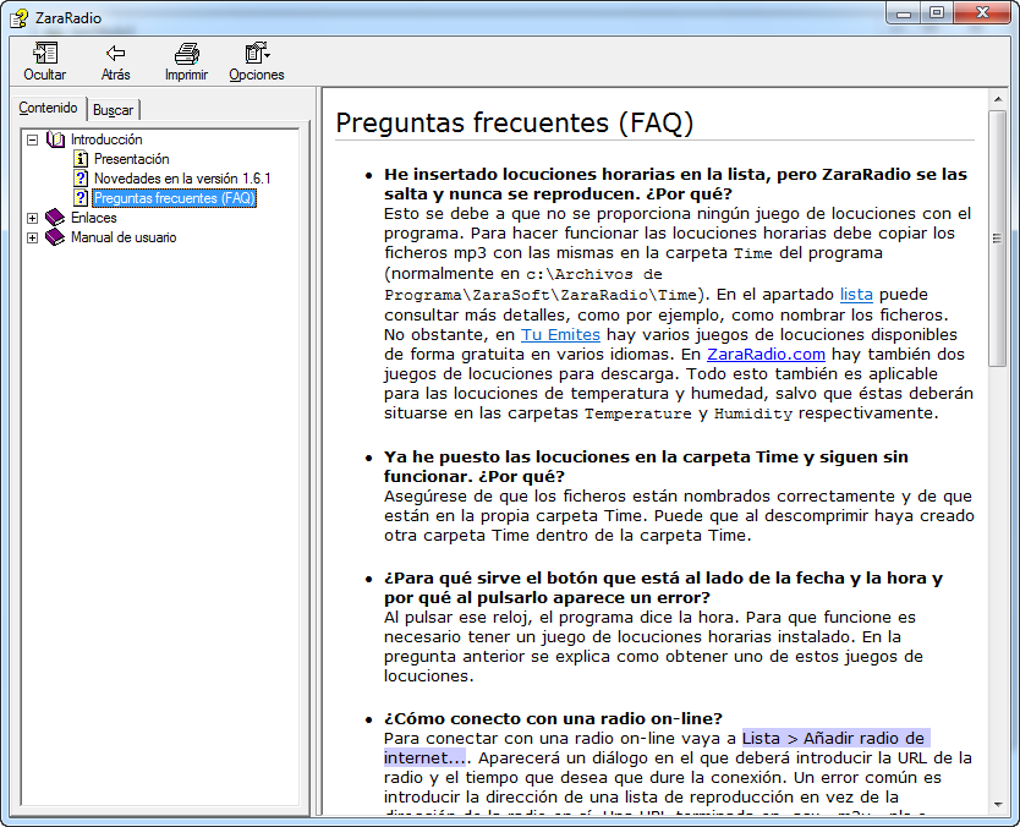Select the Manual de usuario label
The height and width of the screenshot is (827, 1020).
[x=124, y=237]
